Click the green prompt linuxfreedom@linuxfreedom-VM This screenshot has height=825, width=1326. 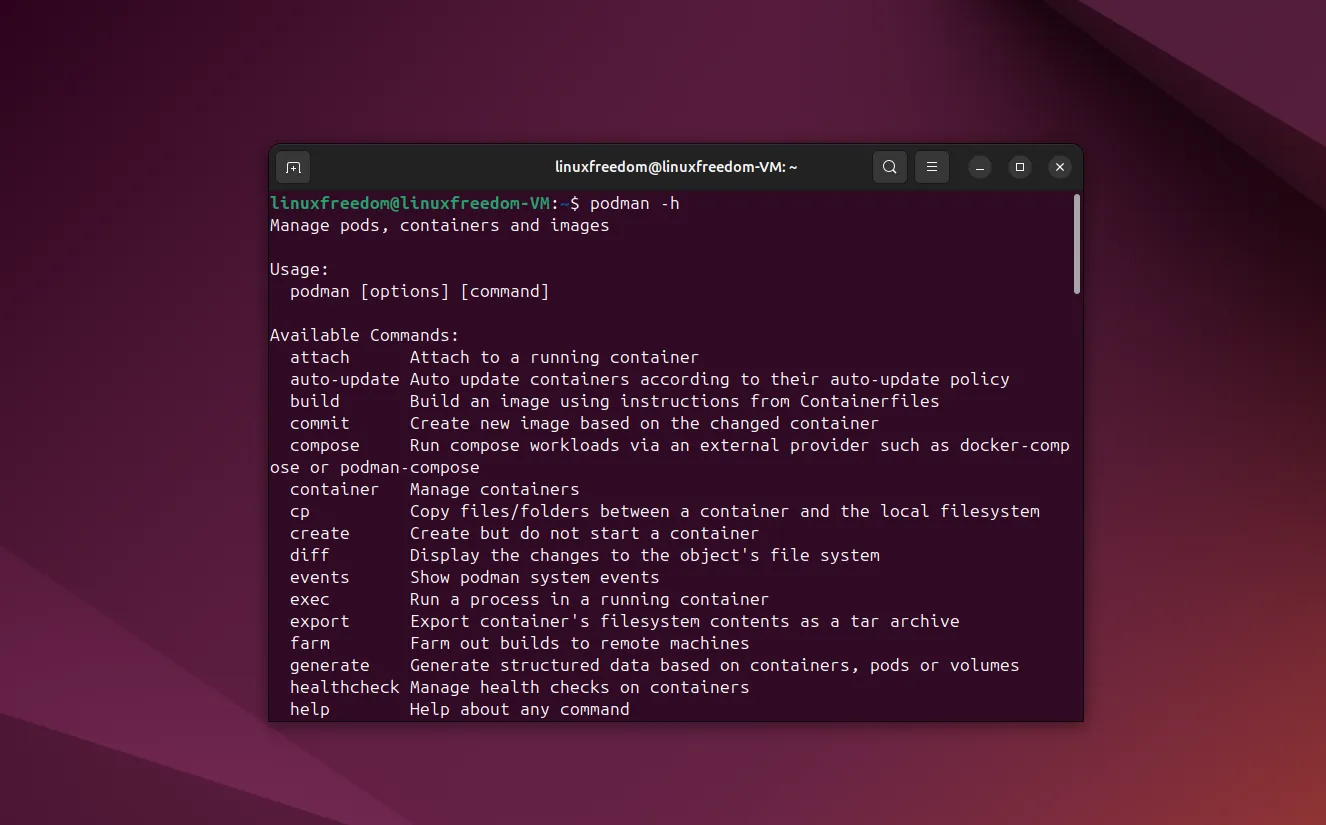point(410,203)
